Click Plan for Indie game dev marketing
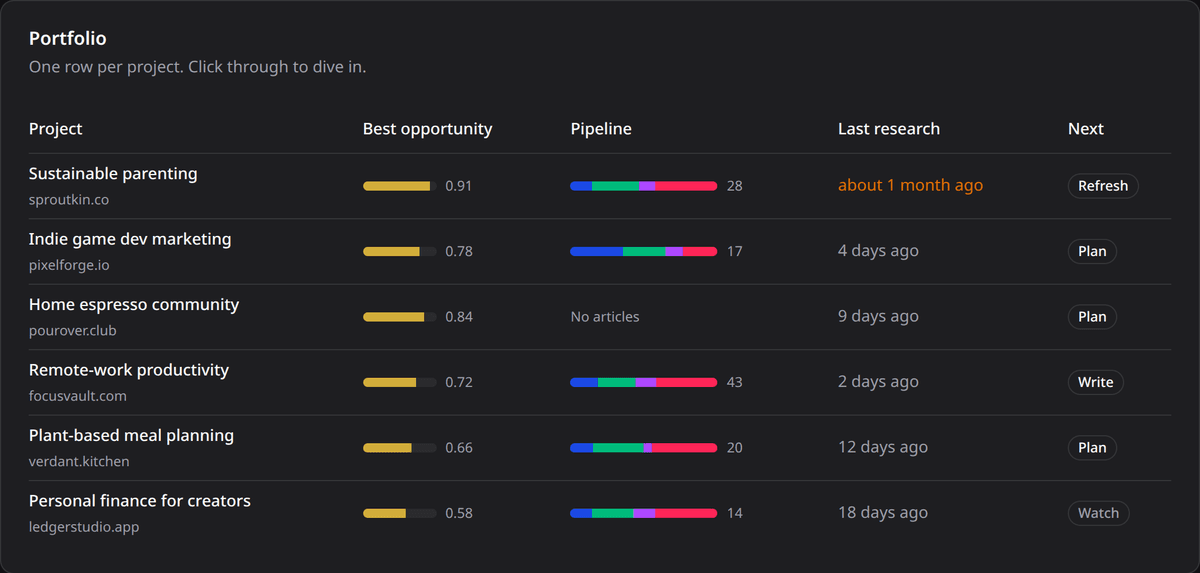Image resolution: width=1200 pixels, height=573 pixels. (1092, 251)
